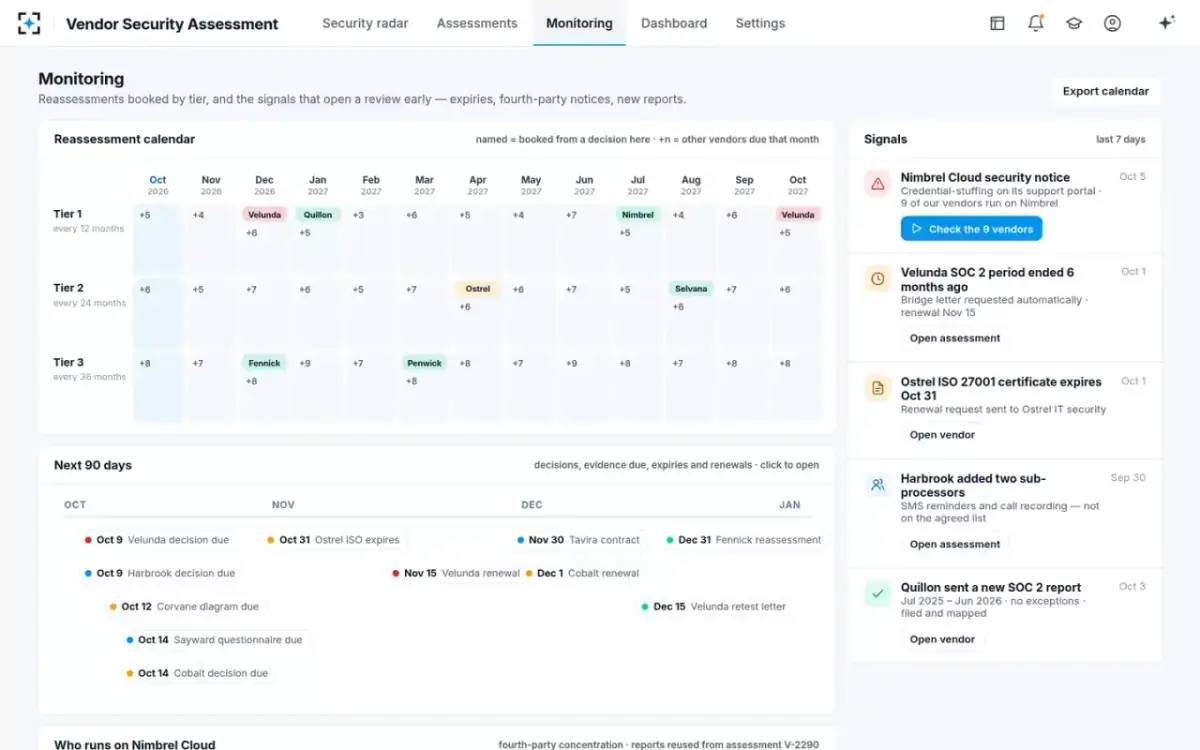Screen dimensions: 1200x750
Task: Select Penwick chip in Tier 3 row
Action: (424, 363)
